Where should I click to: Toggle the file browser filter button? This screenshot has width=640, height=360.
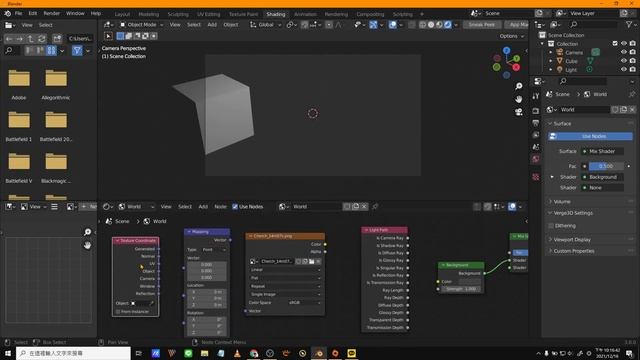[x=77, y=51]
